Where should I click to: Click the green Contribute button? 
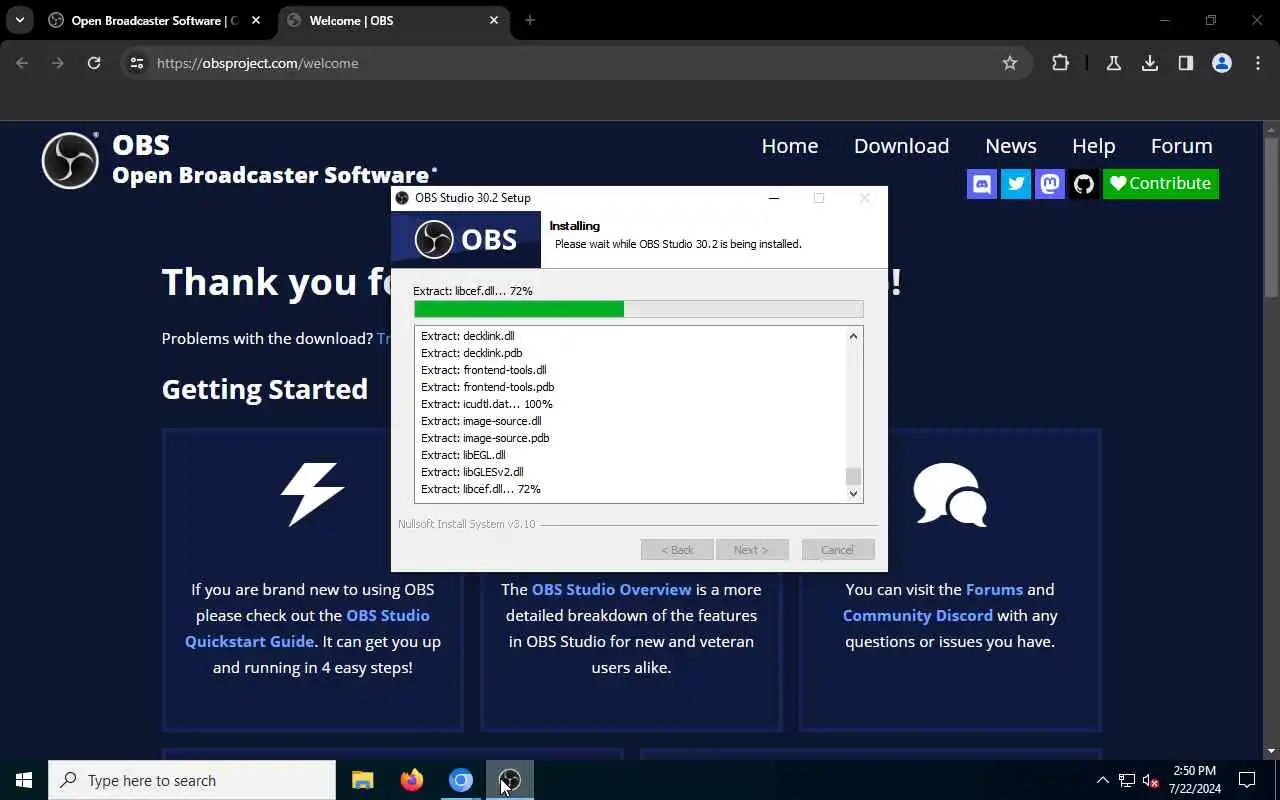coord(1161,183)
